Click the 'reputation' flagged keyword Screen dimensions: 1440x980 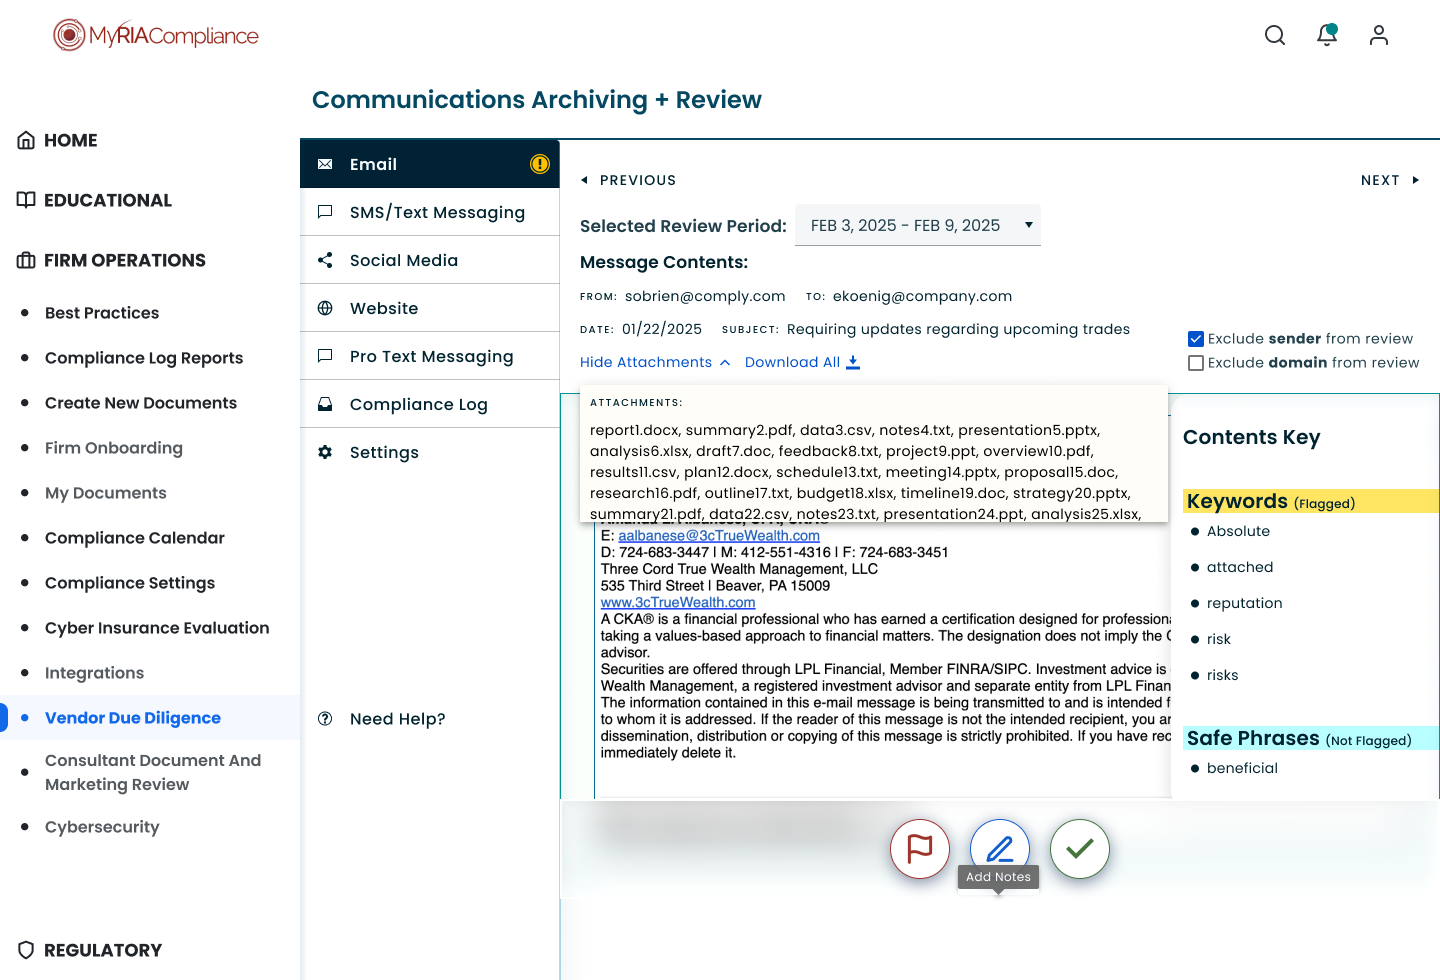(x=1244, y=603)
